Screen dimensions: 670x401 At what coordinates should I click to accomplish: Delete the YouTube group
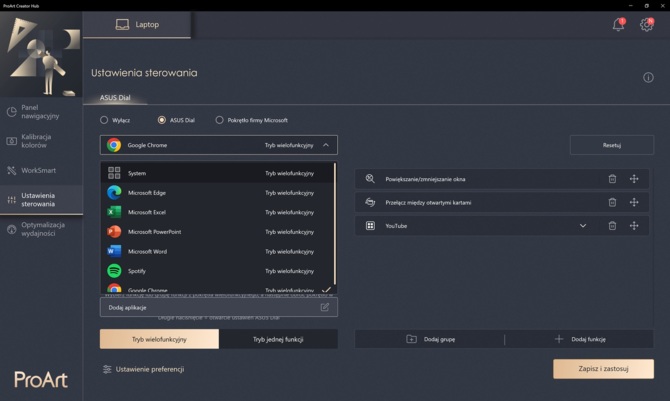point(612,225)
